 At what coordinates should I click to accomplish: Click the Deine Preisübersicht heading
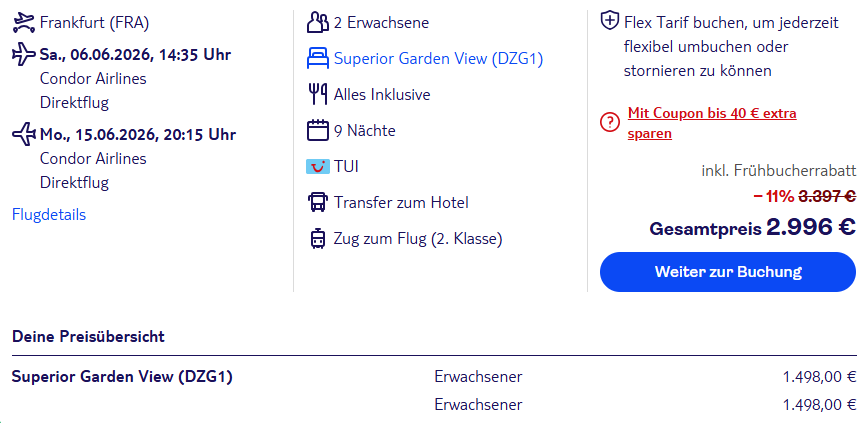pyautogui.click(x=88, y=336)
